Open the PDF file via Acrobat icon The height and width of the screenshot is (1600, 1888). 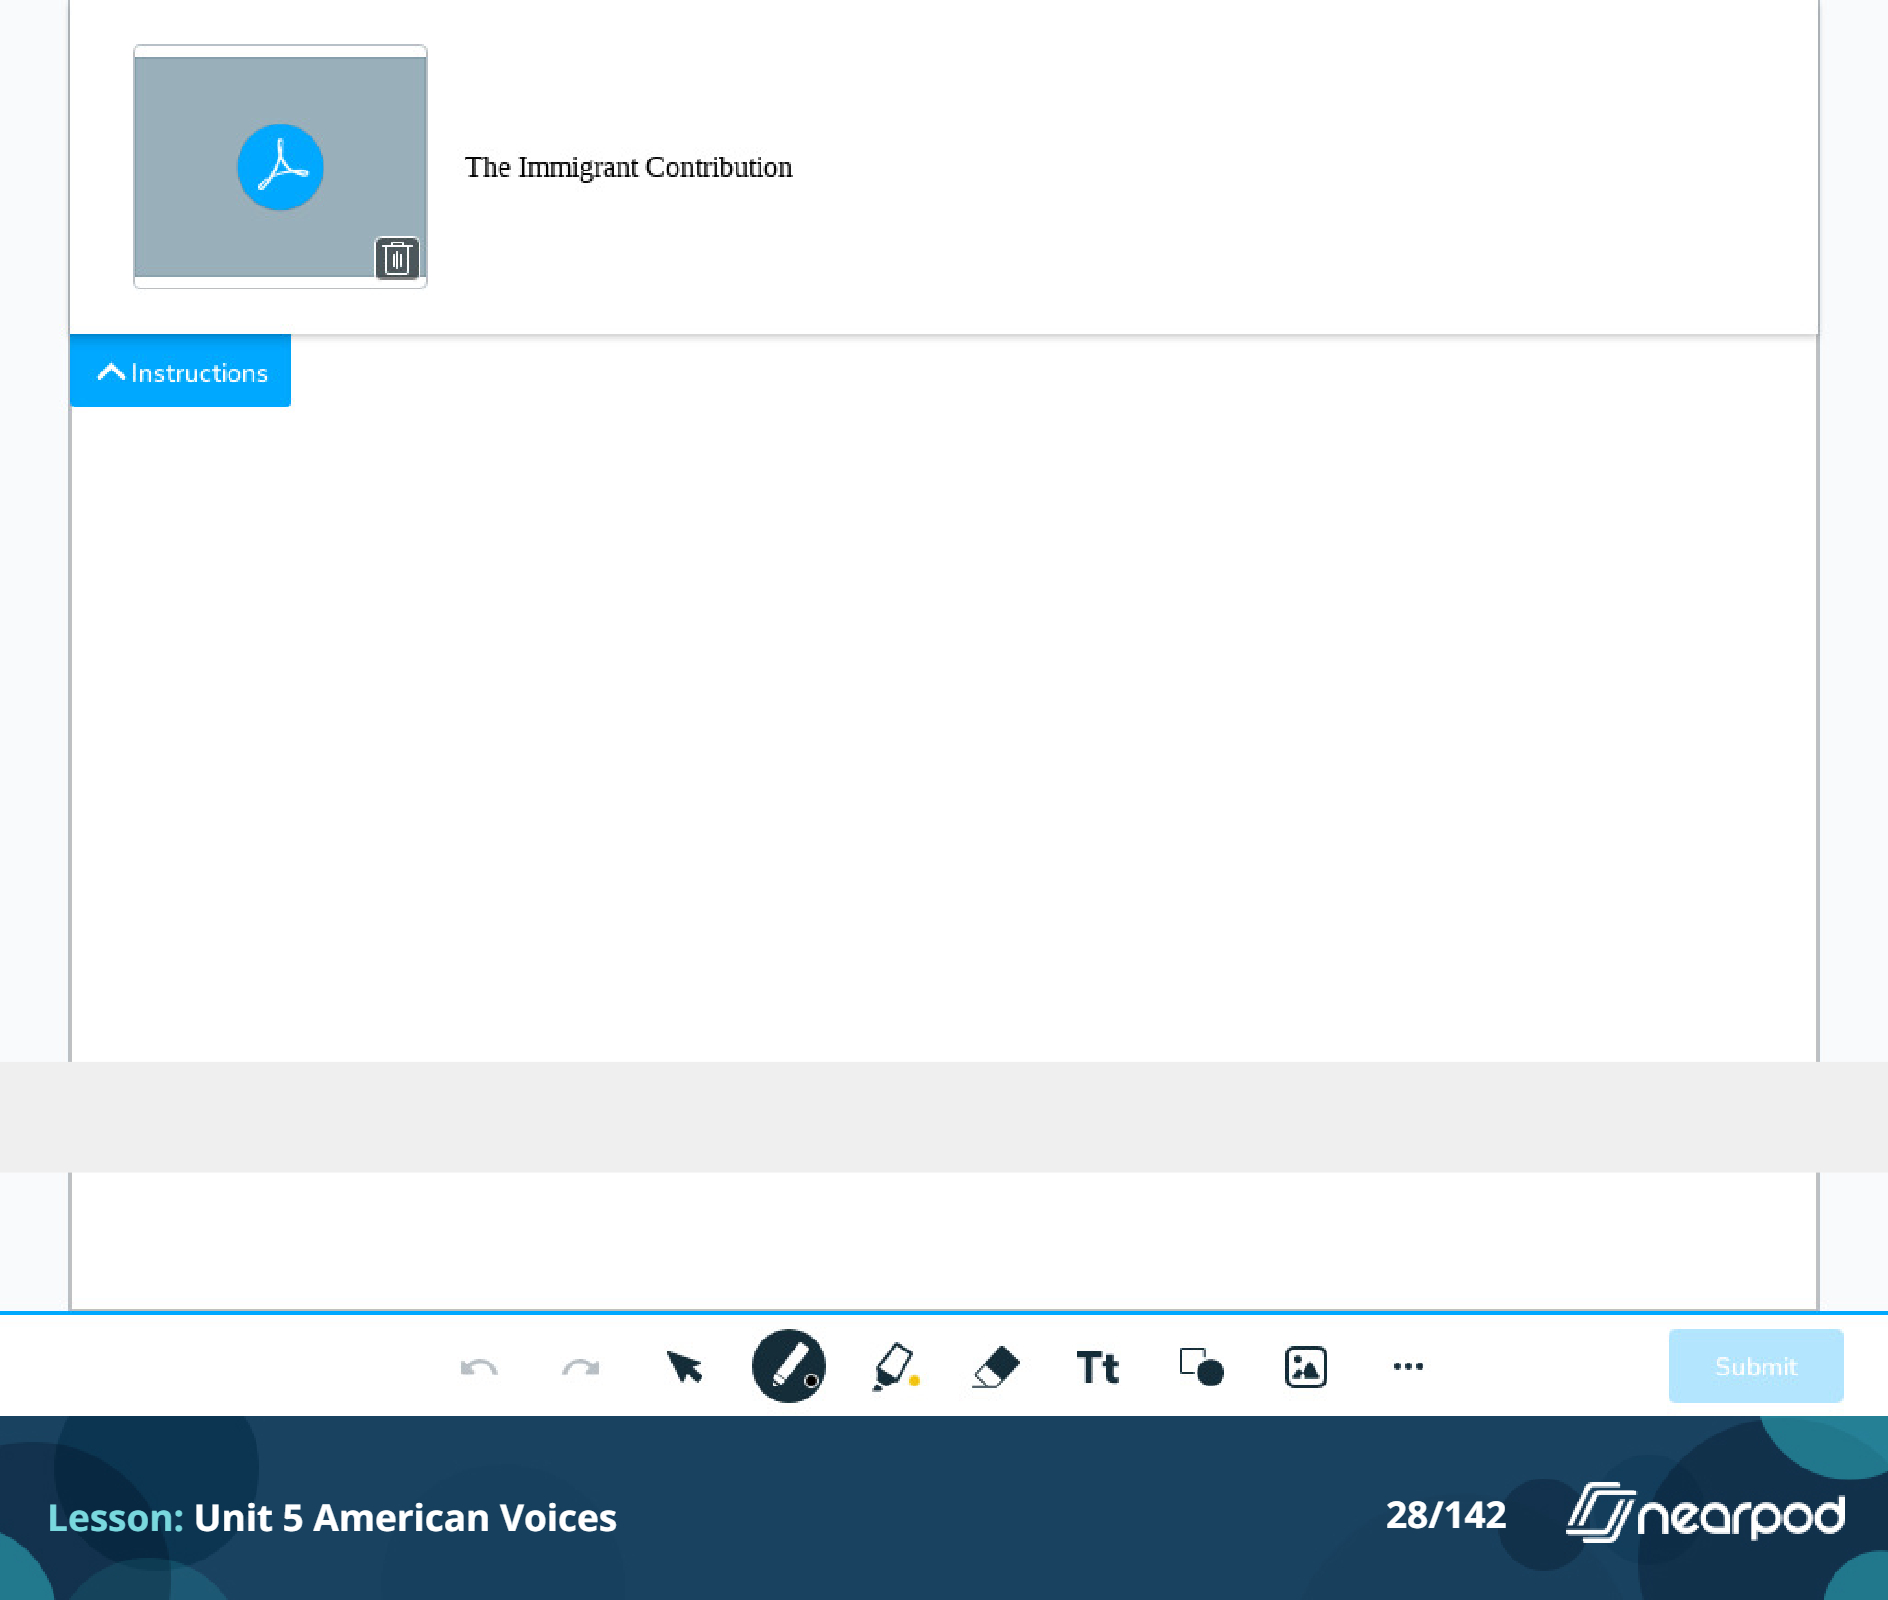280,167
